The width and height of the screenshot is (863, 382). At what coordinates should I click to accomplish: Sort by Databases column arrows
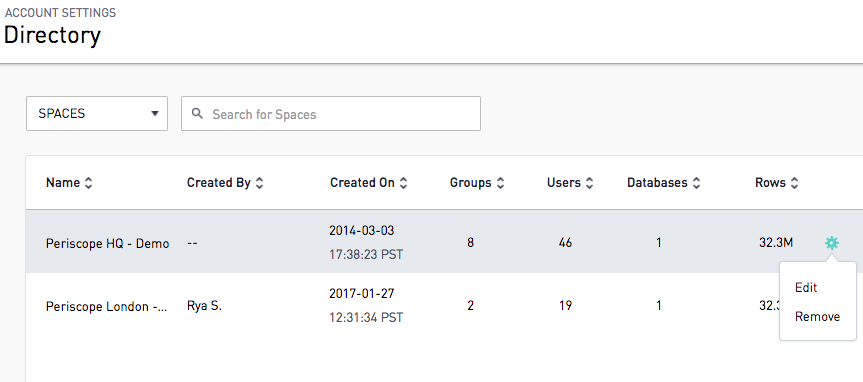pyautogui.click(x=696, y=183)
